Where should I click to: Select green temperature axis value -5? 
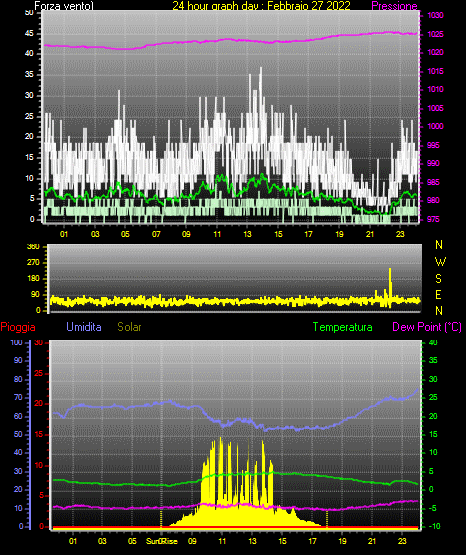pos(432,509)
